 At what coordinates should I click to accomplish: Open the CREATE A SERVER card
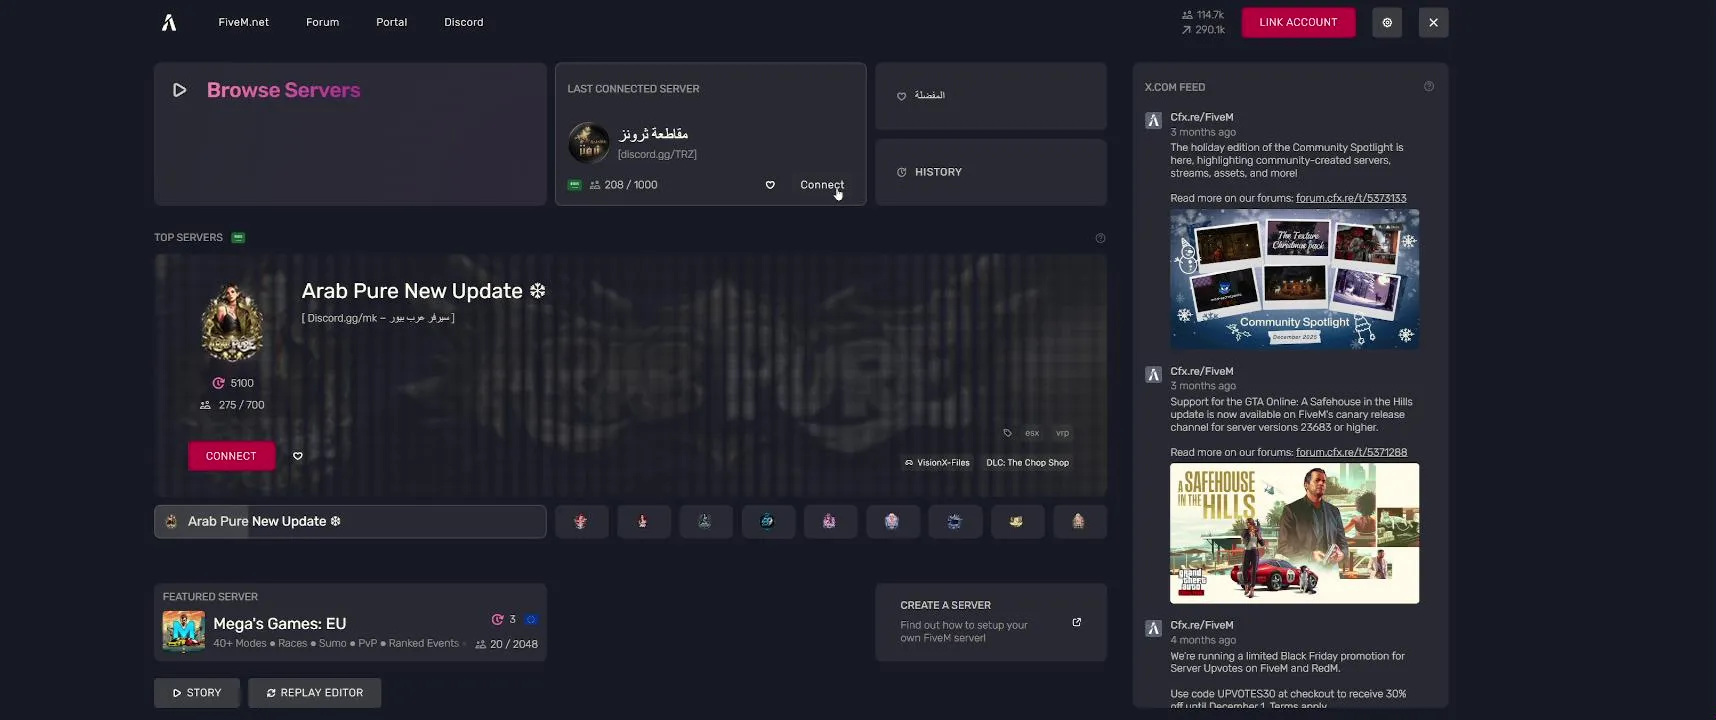coord(991,622)
